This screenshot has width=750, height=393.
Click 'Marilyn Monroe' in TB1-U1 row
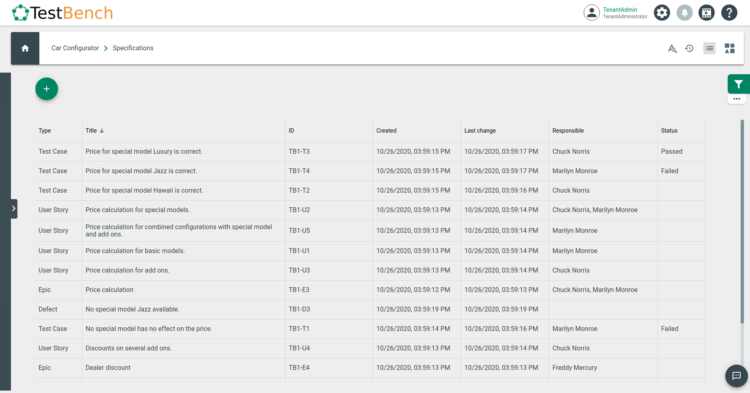coord(574,251)
